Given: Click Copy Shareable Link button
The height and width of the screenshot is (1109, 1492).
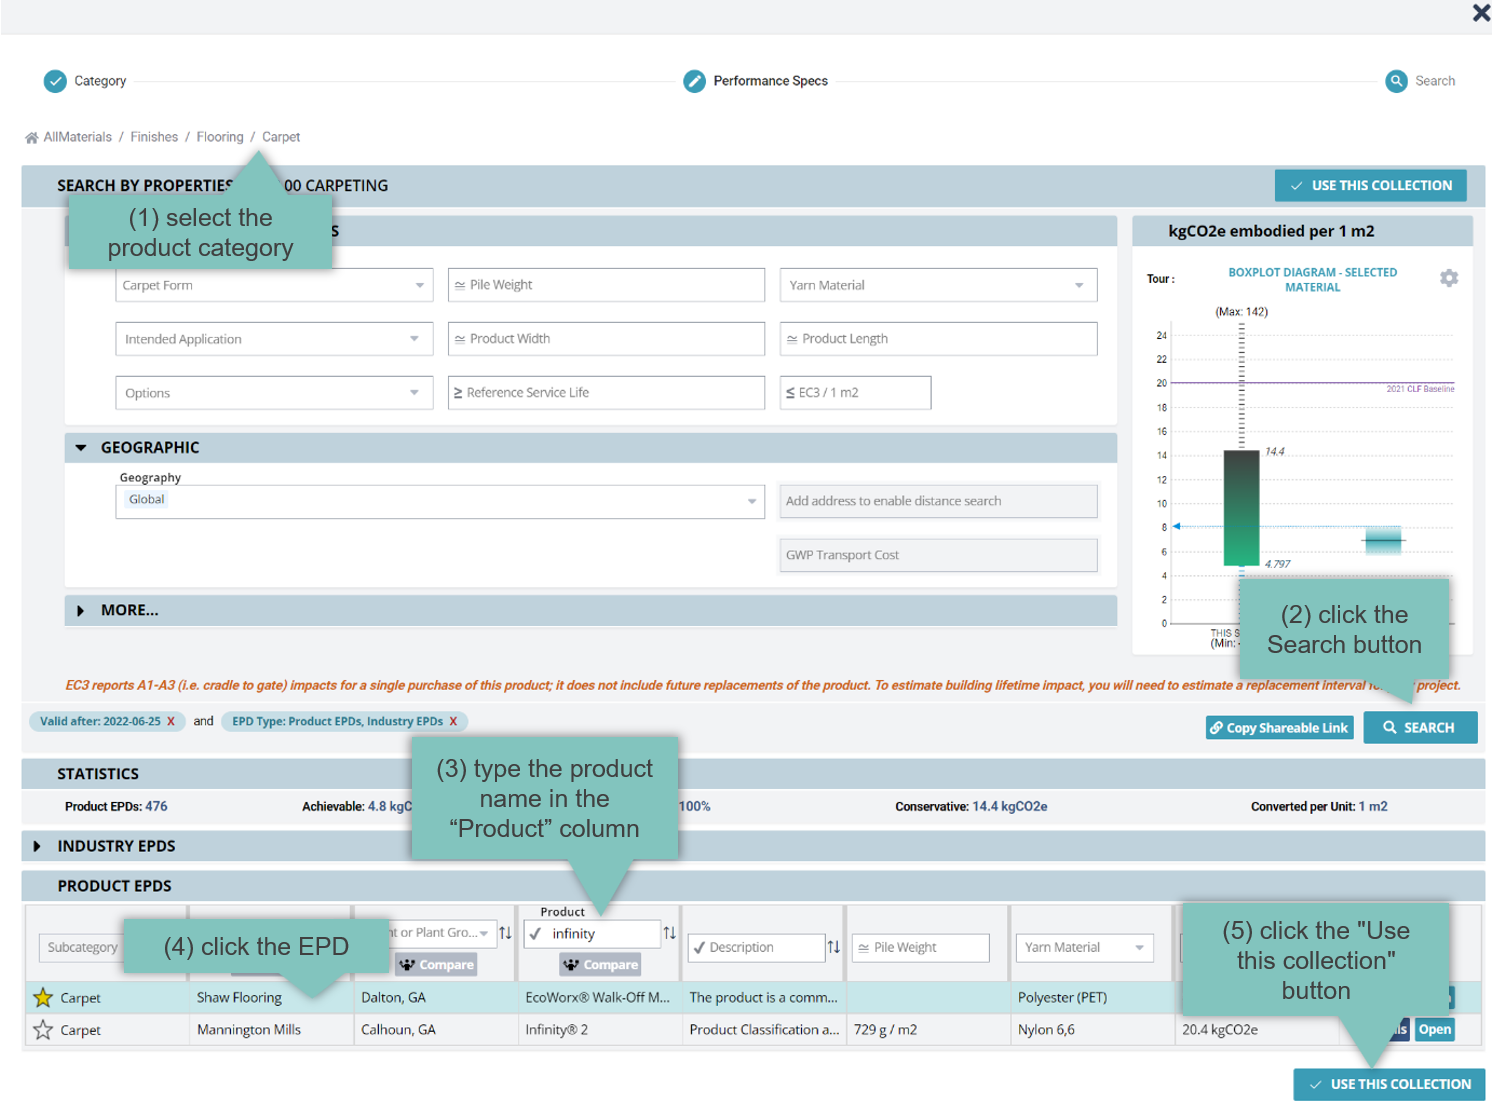Looking at the screenshot, I should click(x=1278, y=728).
